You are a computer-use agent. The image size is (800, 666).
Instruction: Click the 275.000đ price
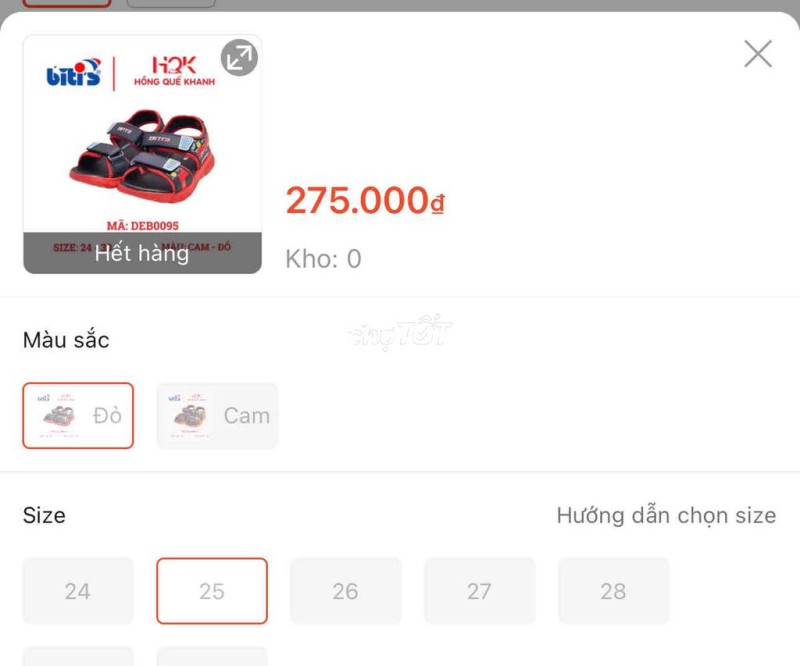pos(365,200)
